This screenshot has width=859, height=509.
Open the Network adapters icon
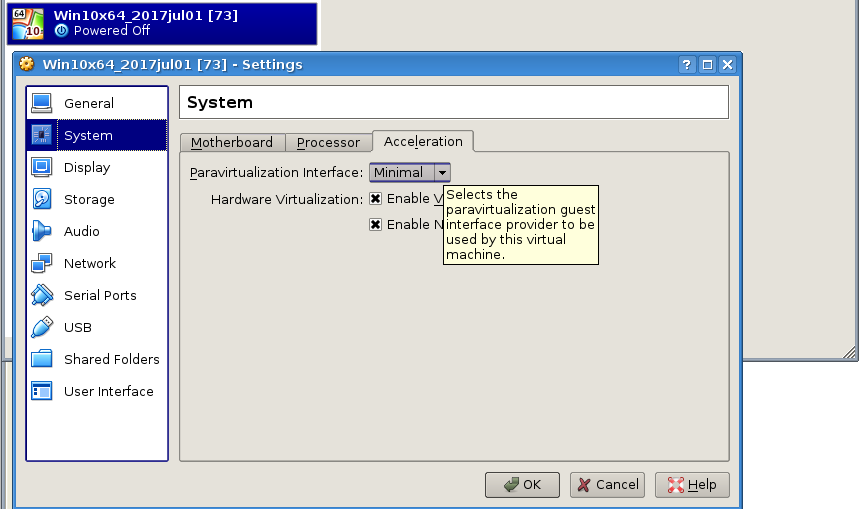coord(42,263)
